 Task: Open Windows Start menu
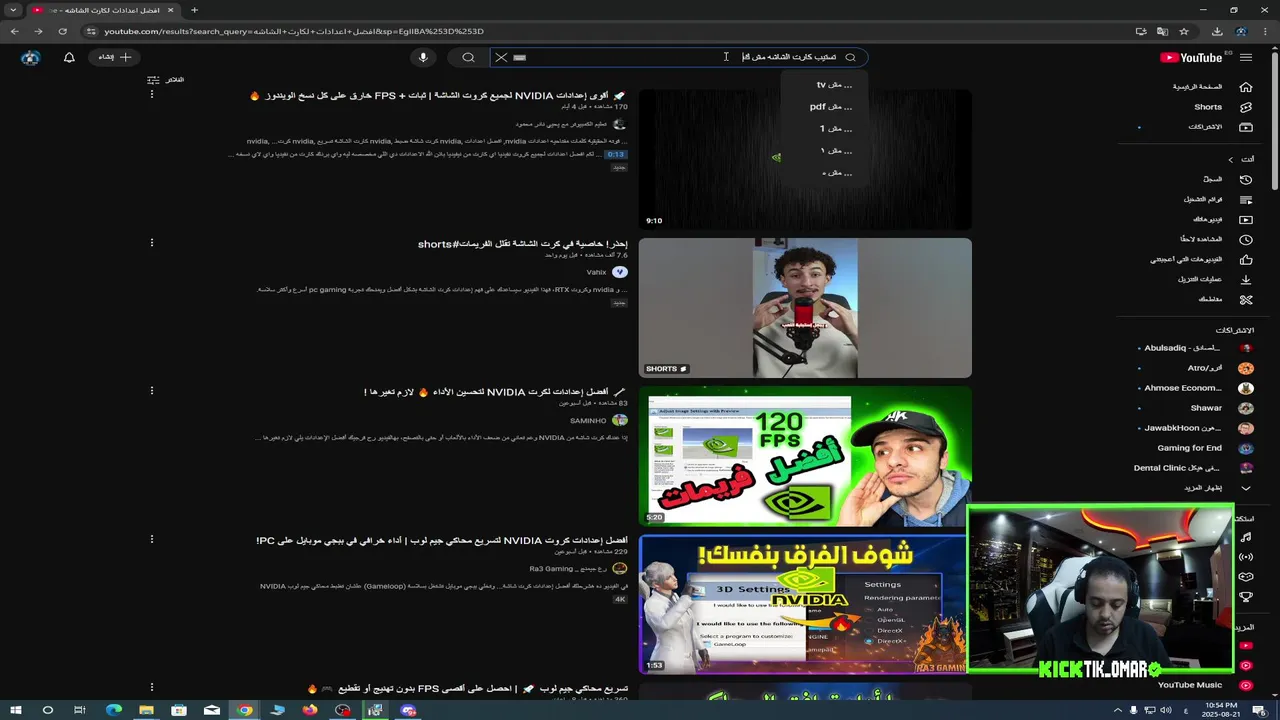pos(15,710)
